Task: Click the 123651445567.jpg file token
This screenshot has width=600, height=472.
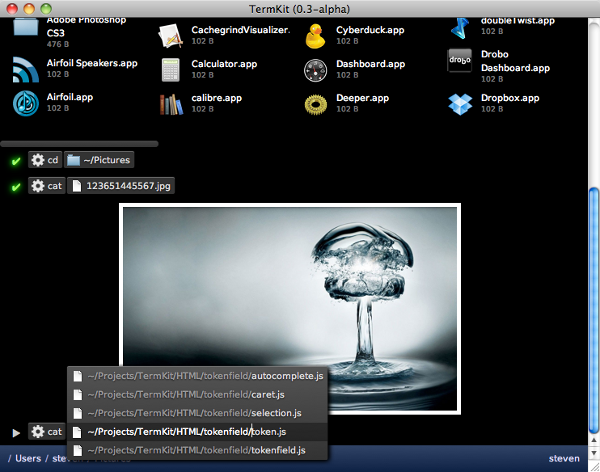Action: click(121, 186)
